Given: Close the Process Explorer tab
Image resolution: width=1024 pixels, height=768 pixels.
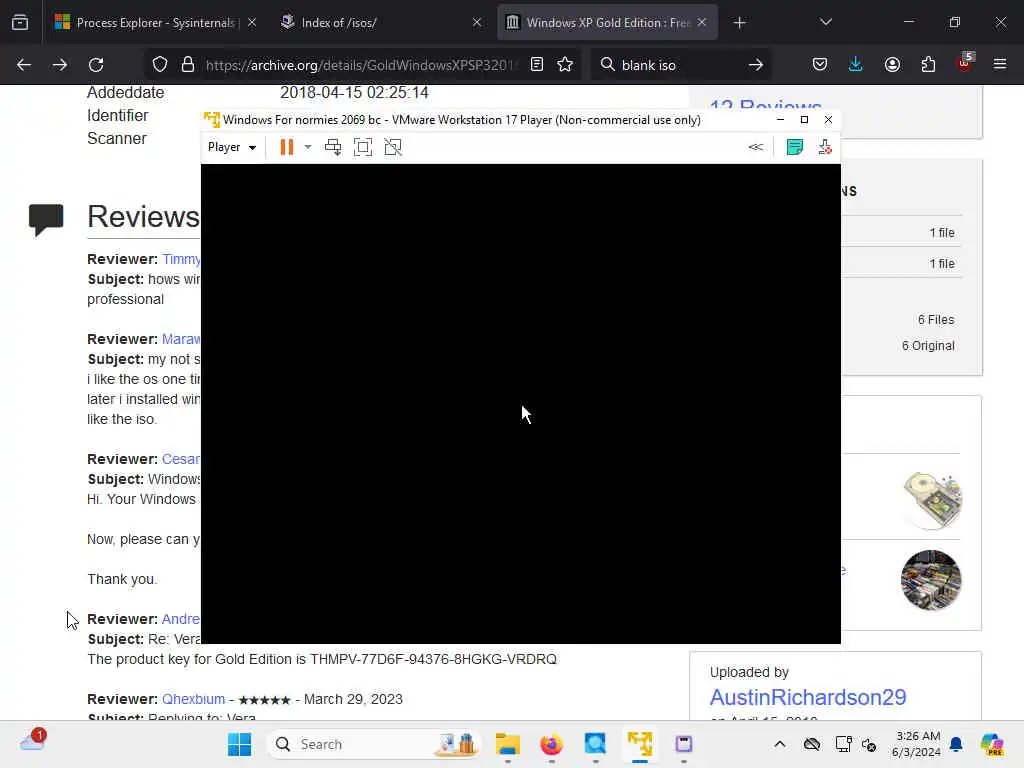Looking at the screenshot, I should [x=252, y=22].
